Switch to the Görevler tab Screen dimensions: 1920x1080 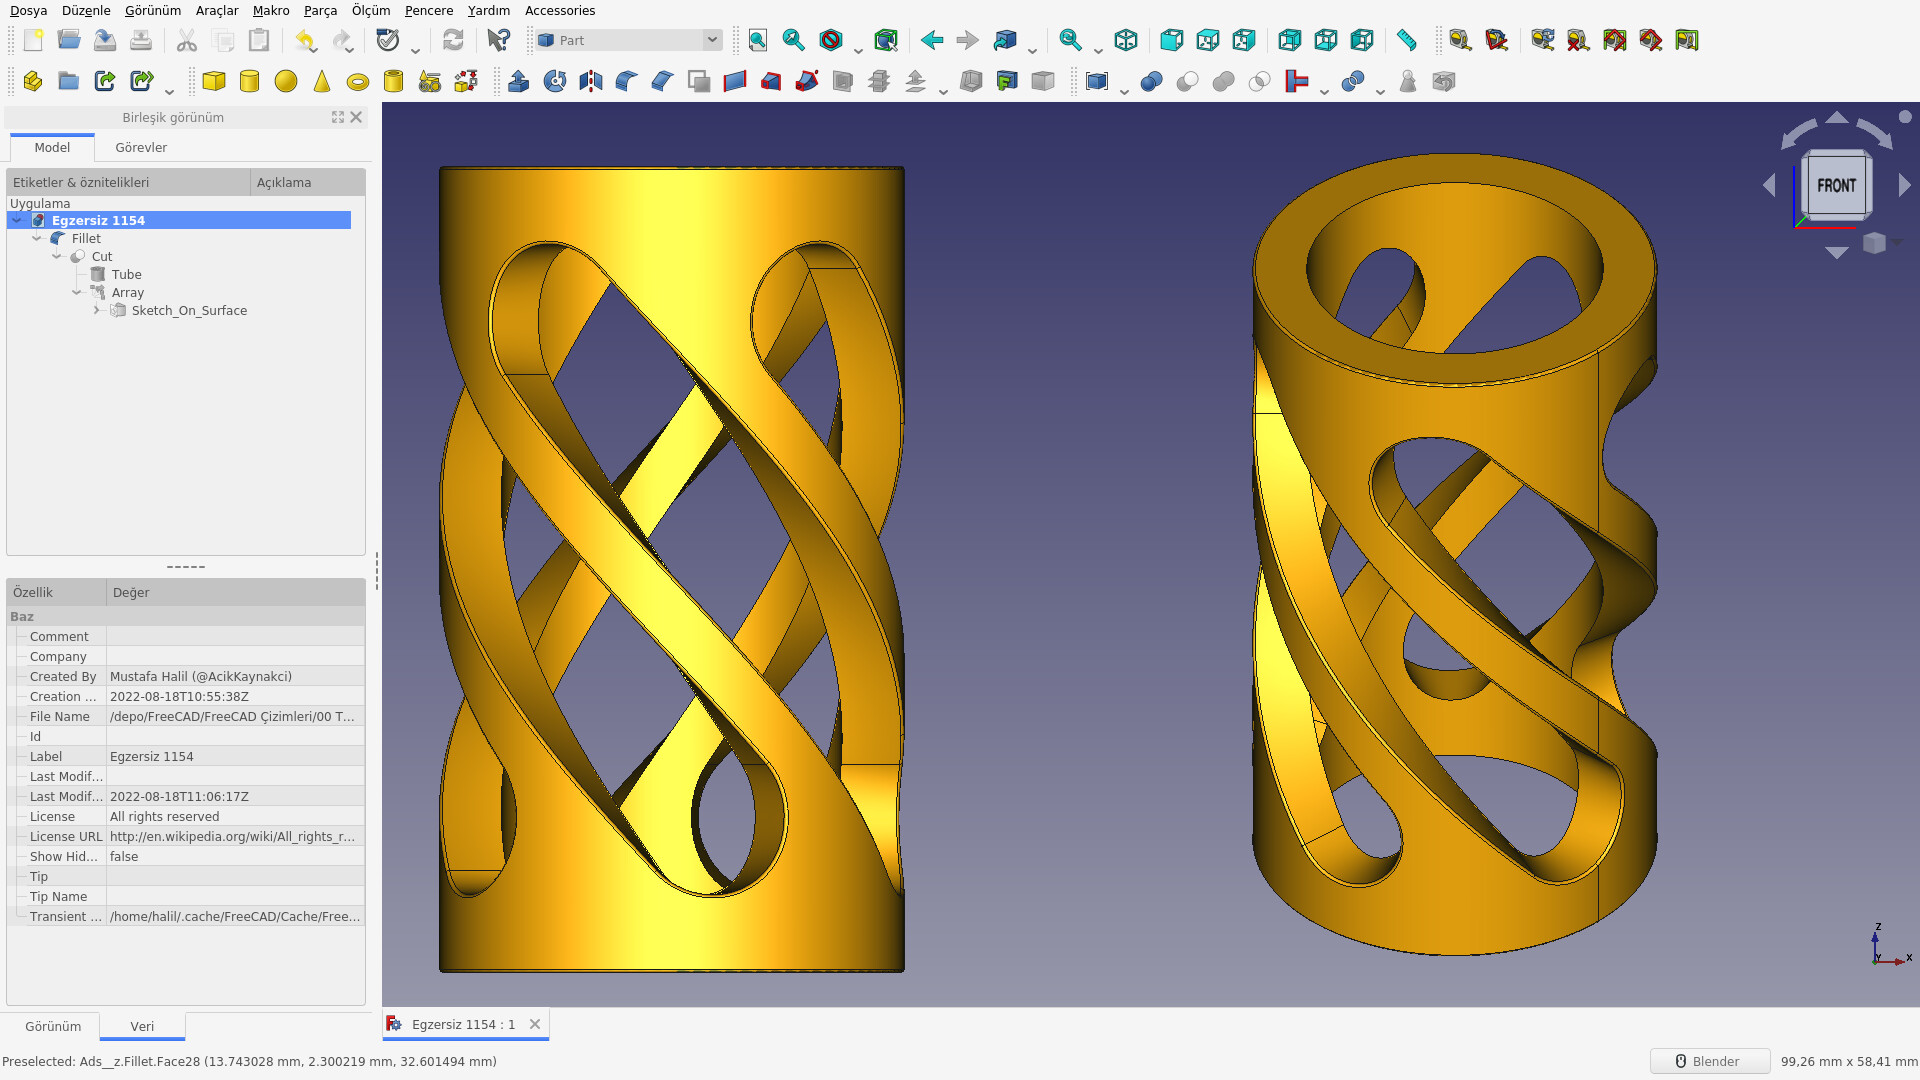pyautogui.click(x=140, y=147)
